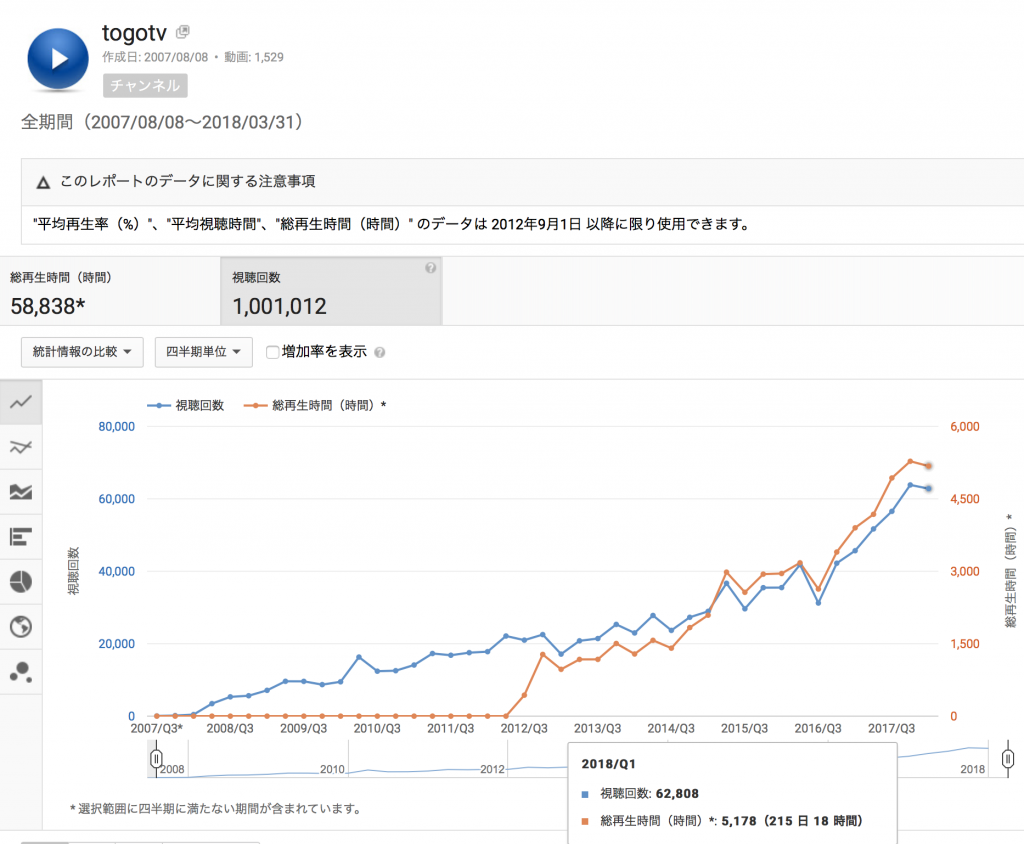Click the 2012/Q3 axis label
Image resolution: width=1024 pixels, height=844 pixels.
click(x=524, y=728)
